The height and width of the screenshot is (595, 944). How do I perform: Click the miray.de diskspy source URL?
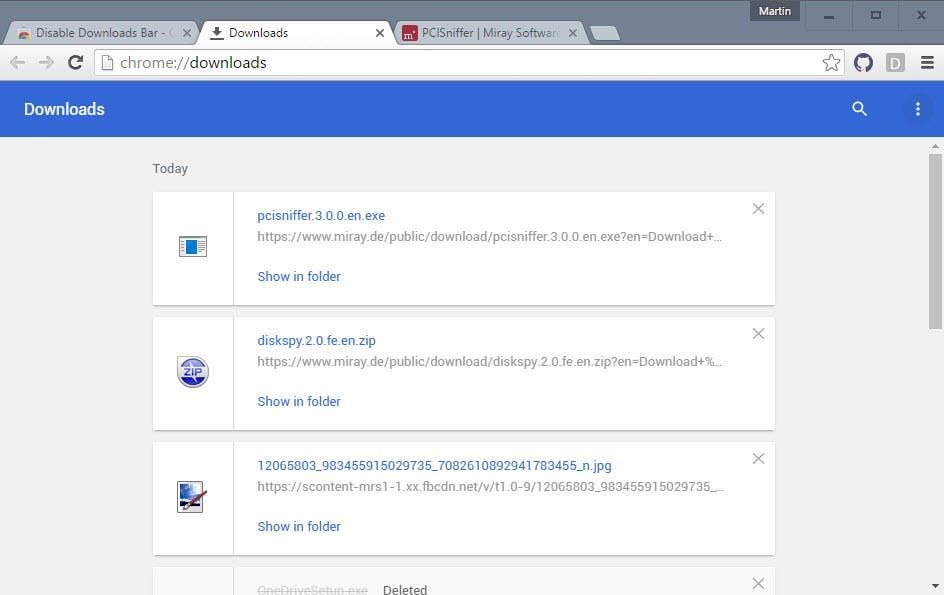click(x=489, y=361)
